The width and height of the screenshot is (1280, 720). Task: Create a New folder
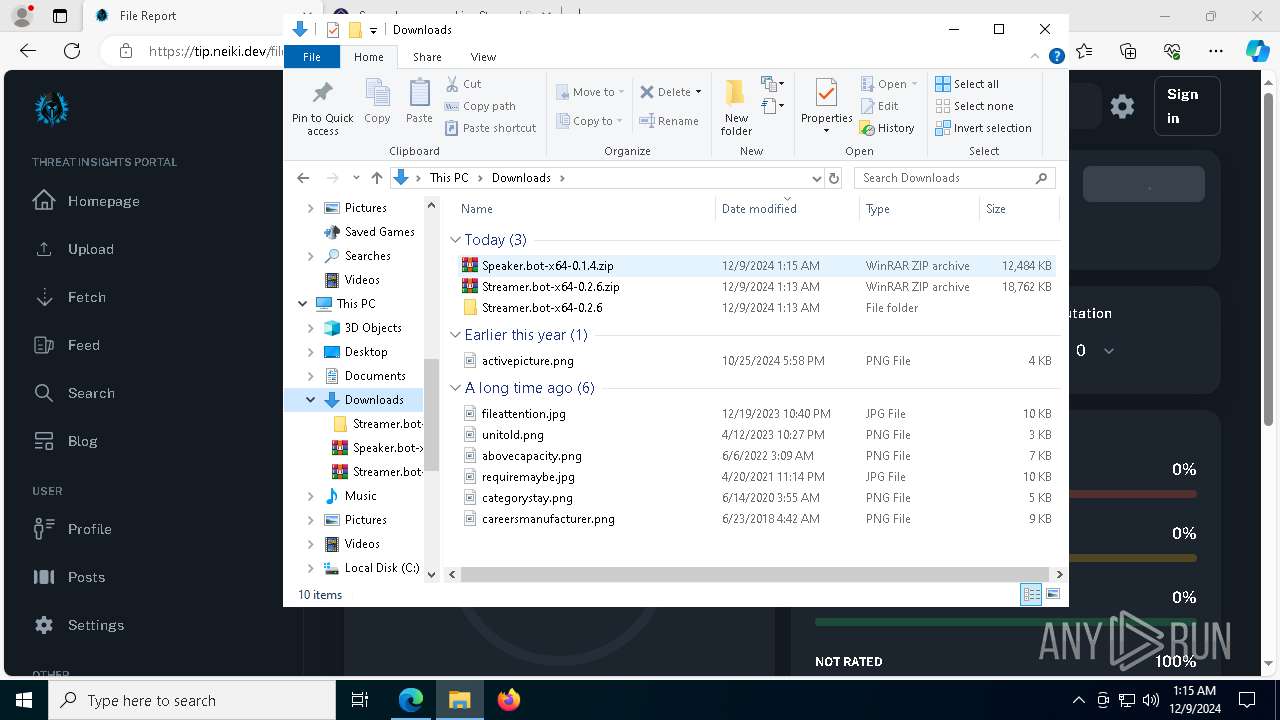coord(736,108)
